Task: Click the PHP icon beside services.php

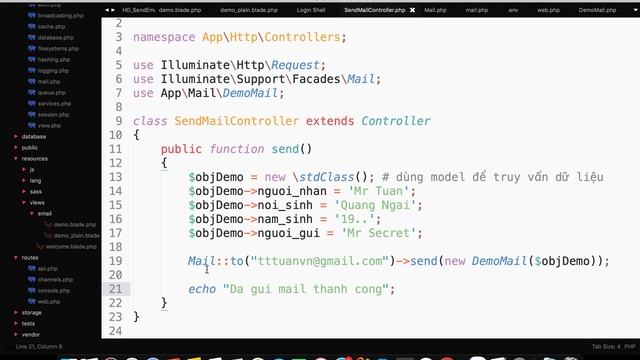Action: [x=31, y=104]
